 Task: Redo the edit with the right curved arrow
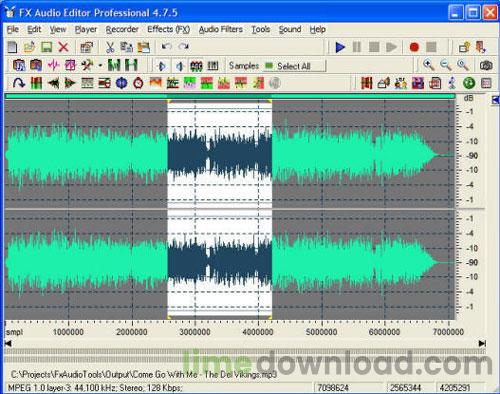pyautogui.click(x=183, y=46)
